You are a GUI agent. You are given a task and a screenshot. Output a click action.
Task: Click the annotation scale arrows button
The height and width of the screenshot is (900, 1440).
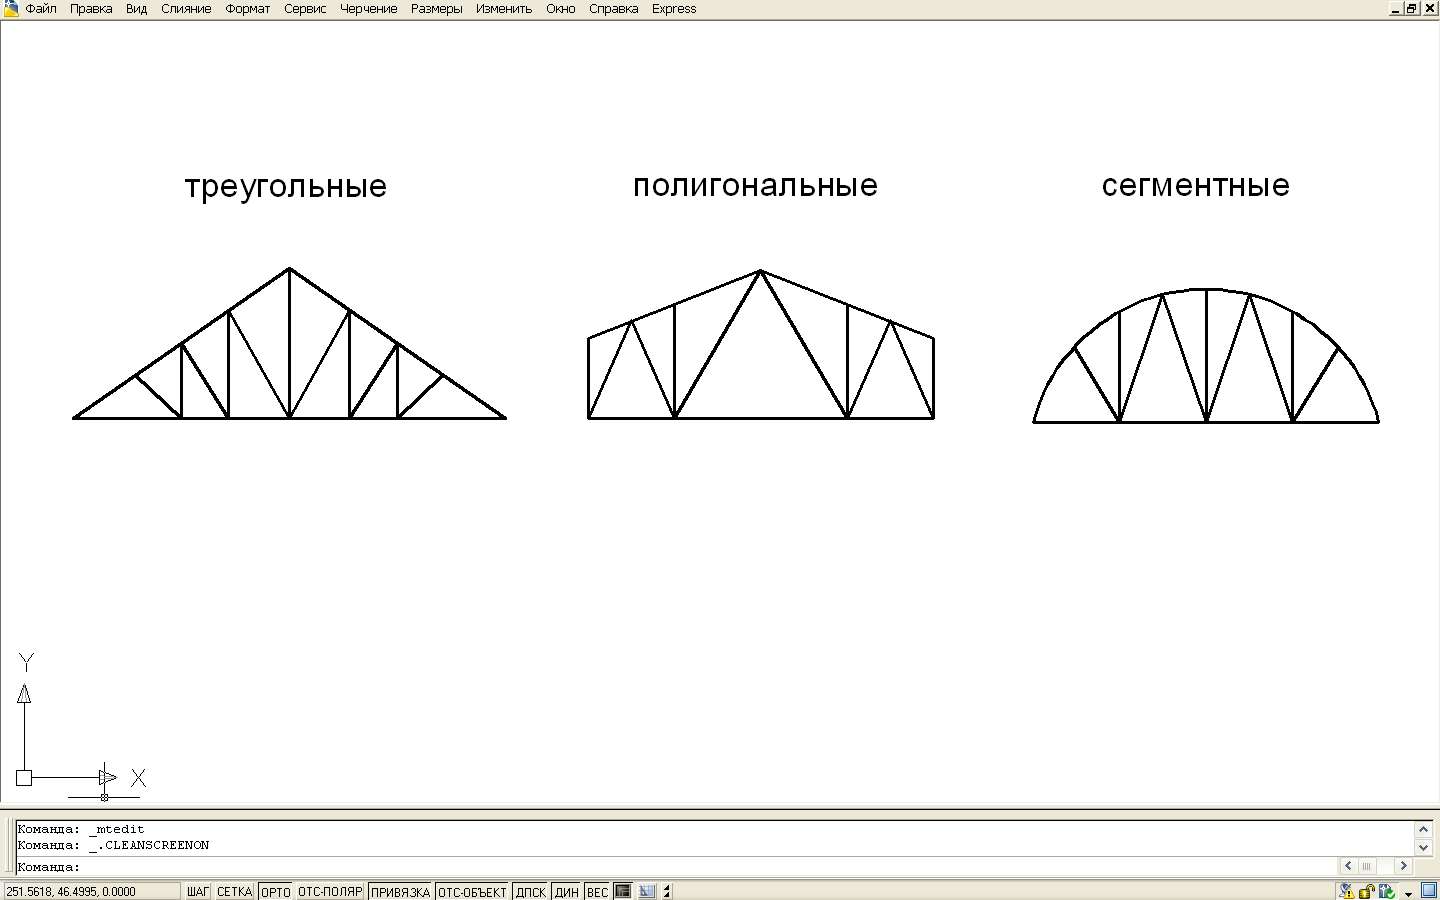[667, 892]
